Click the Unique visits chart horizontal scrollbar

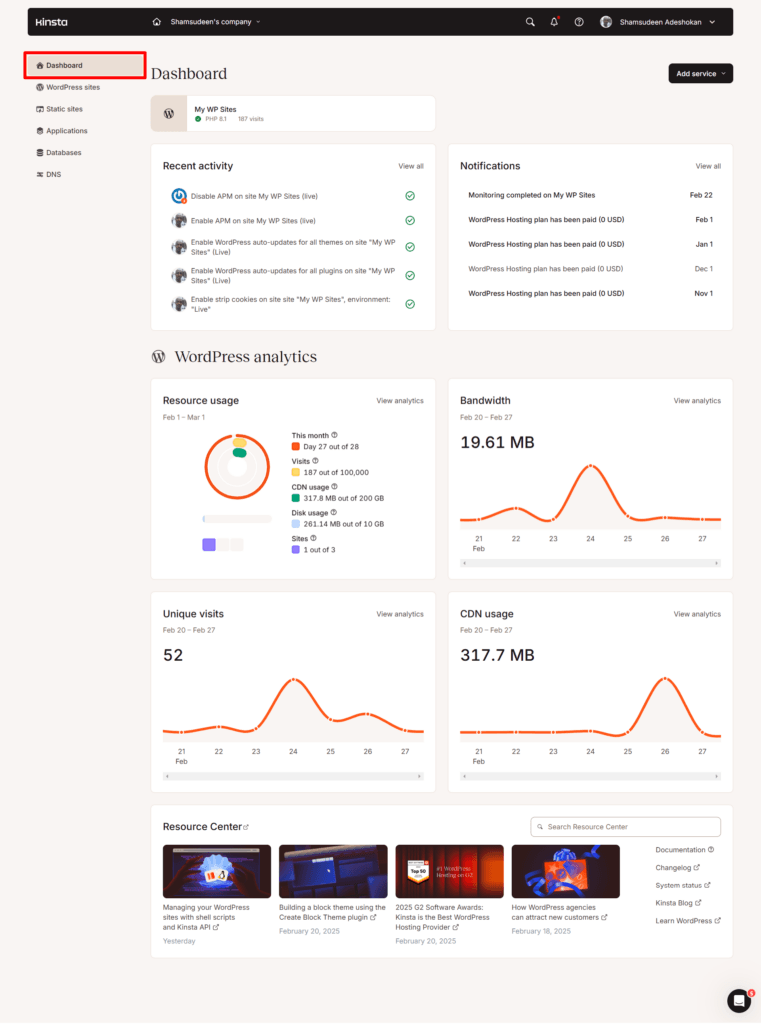(x=293, y=776)
